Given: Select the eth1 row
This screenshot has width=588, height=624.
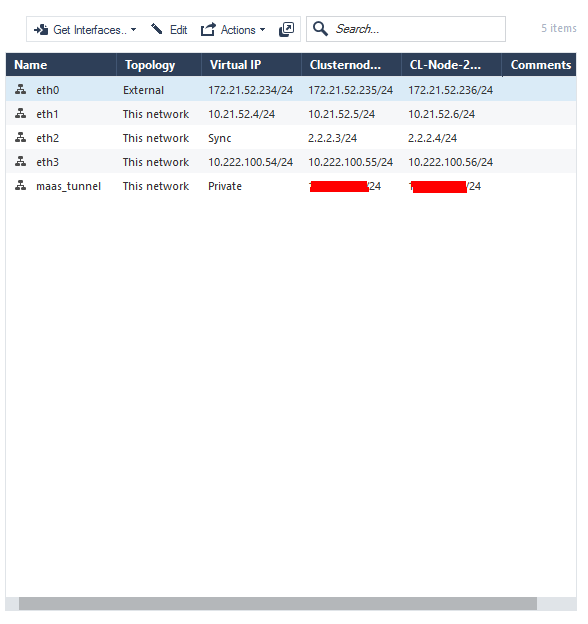Looking at the screenshot, I should (291, 114).
